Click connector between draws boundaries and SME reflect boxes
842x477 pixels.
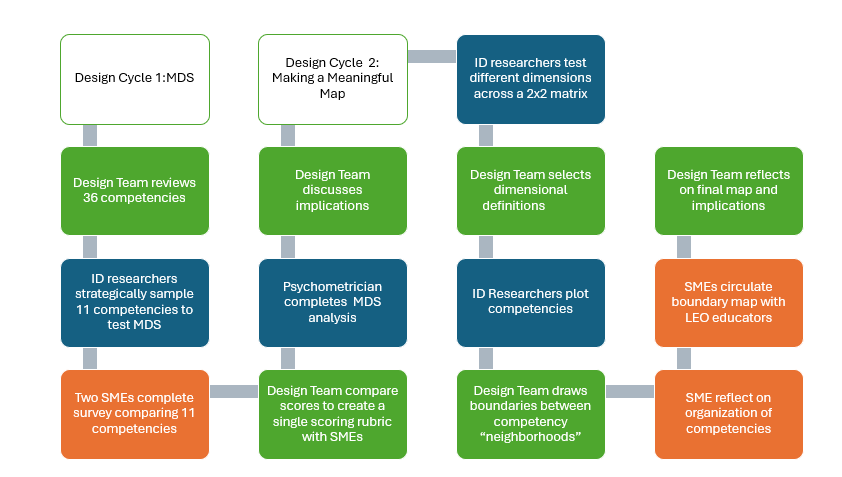click(630, 391)
